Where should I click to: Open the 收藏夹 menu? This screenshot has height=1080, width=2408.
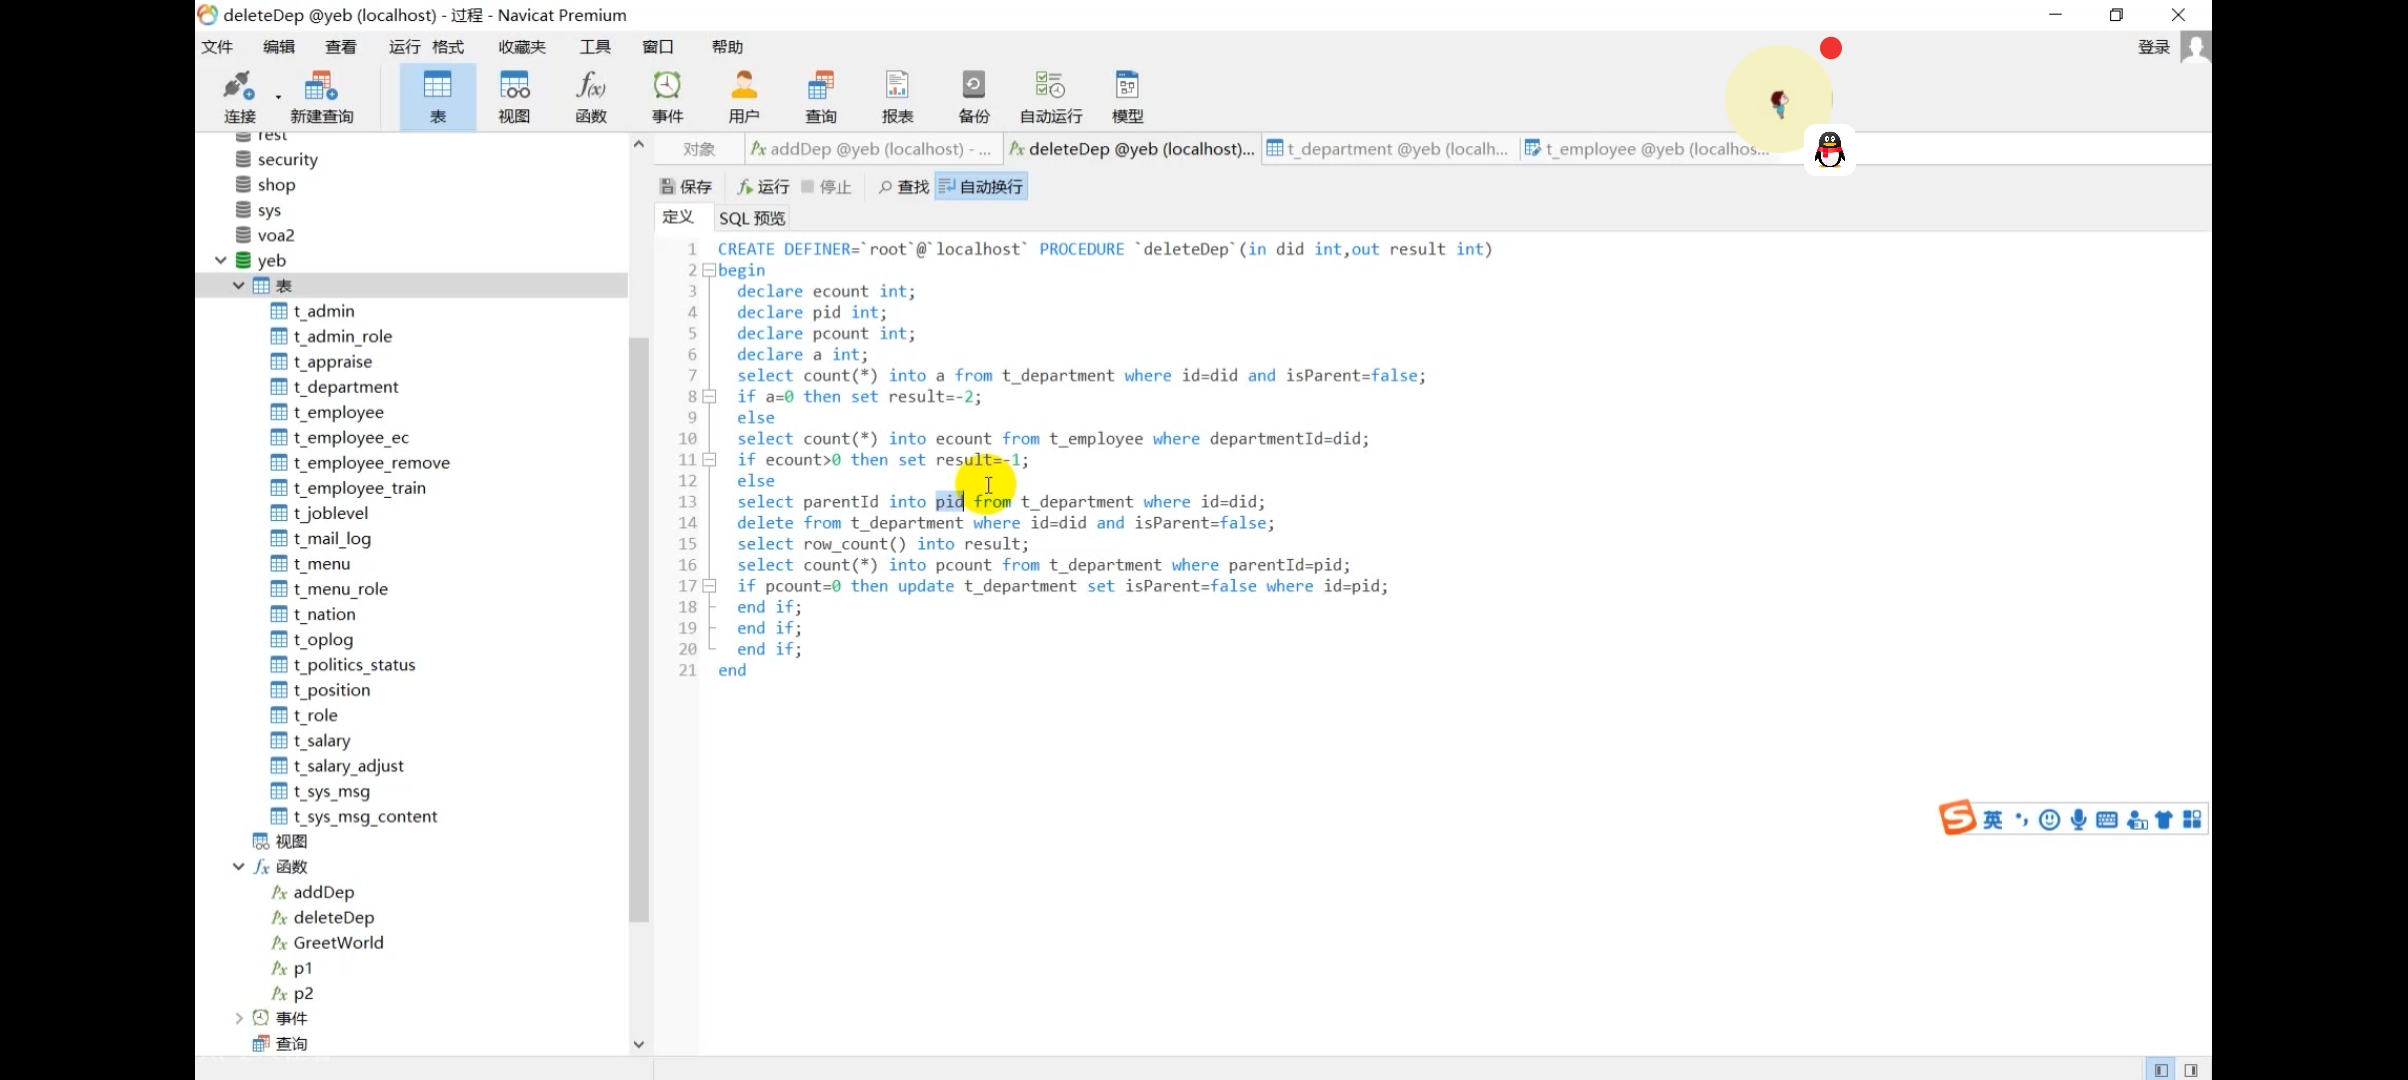click(522, 47)
